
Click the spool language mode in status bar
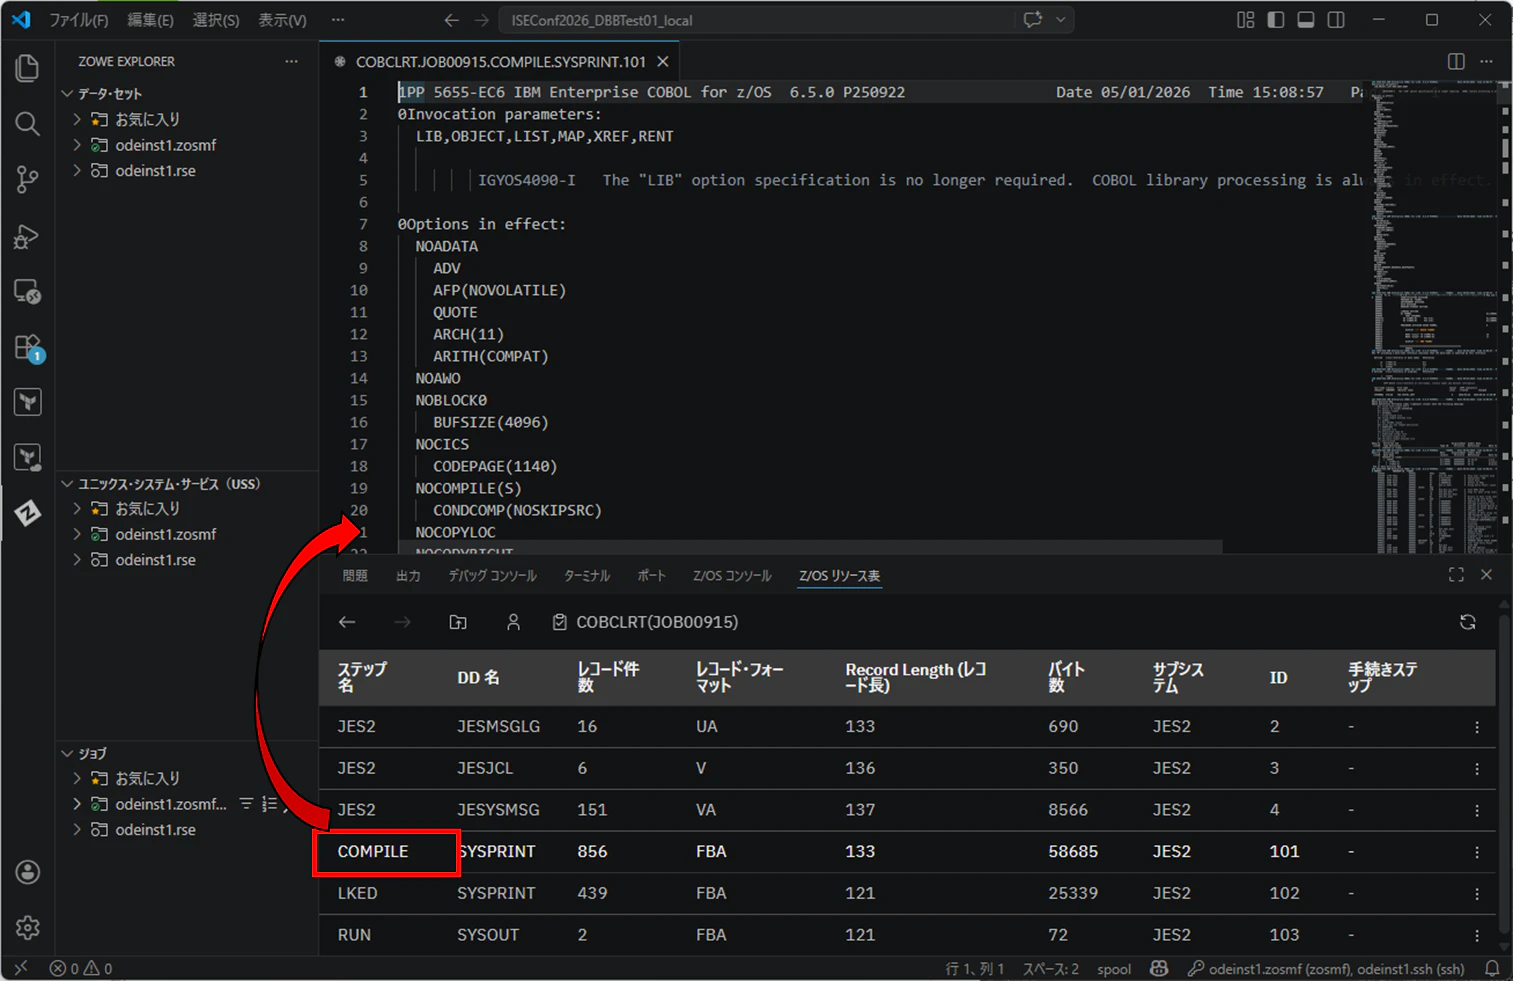click(x=1114, y=969)
